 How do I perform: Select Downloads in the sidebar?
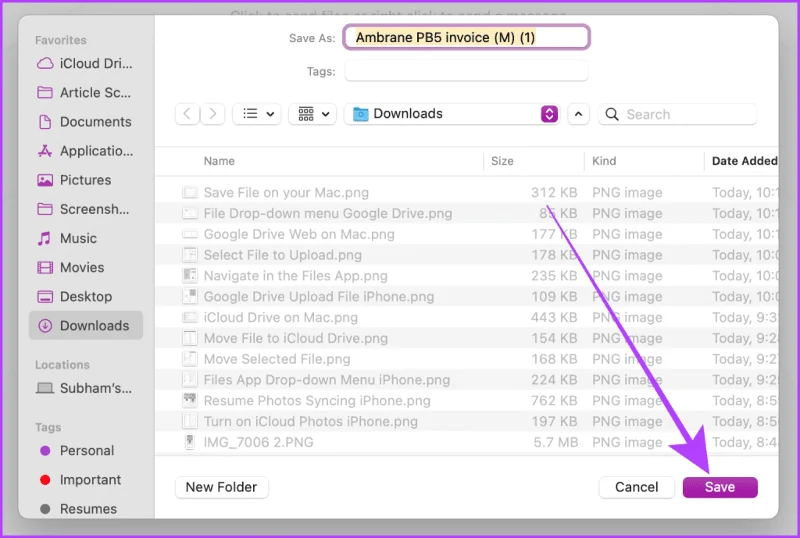[x=86, y=325]
